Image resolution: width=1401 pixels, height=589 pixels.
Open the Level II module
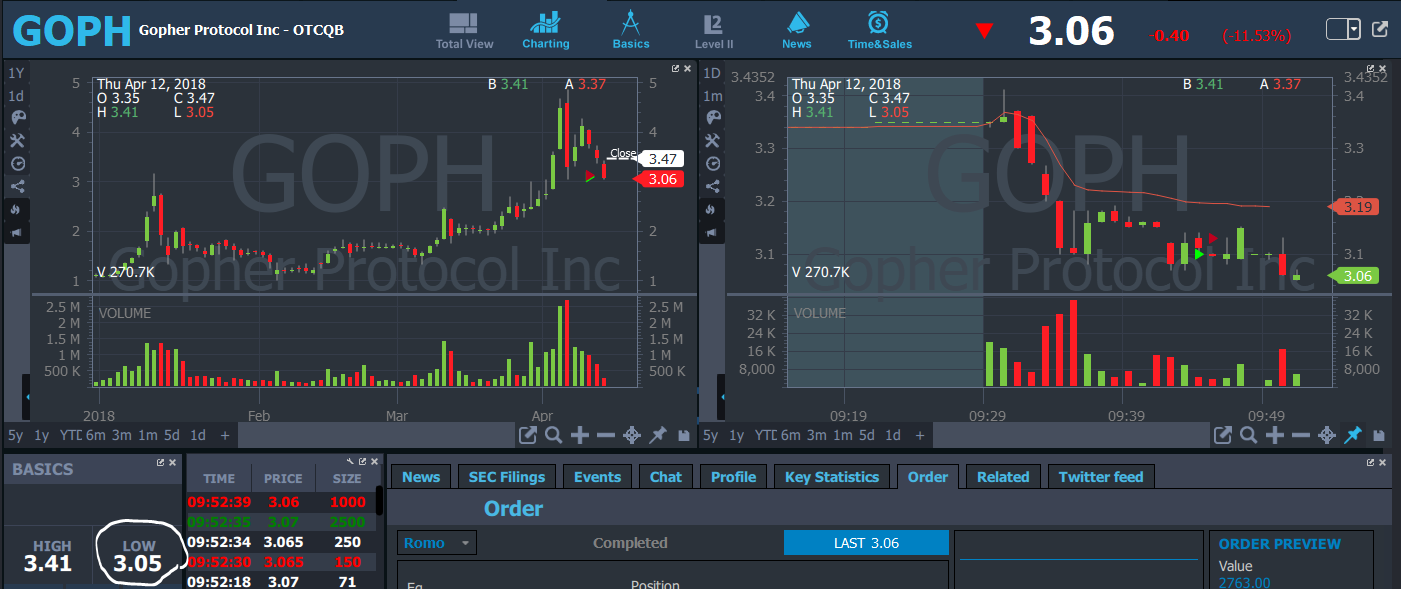click(714, 30)
